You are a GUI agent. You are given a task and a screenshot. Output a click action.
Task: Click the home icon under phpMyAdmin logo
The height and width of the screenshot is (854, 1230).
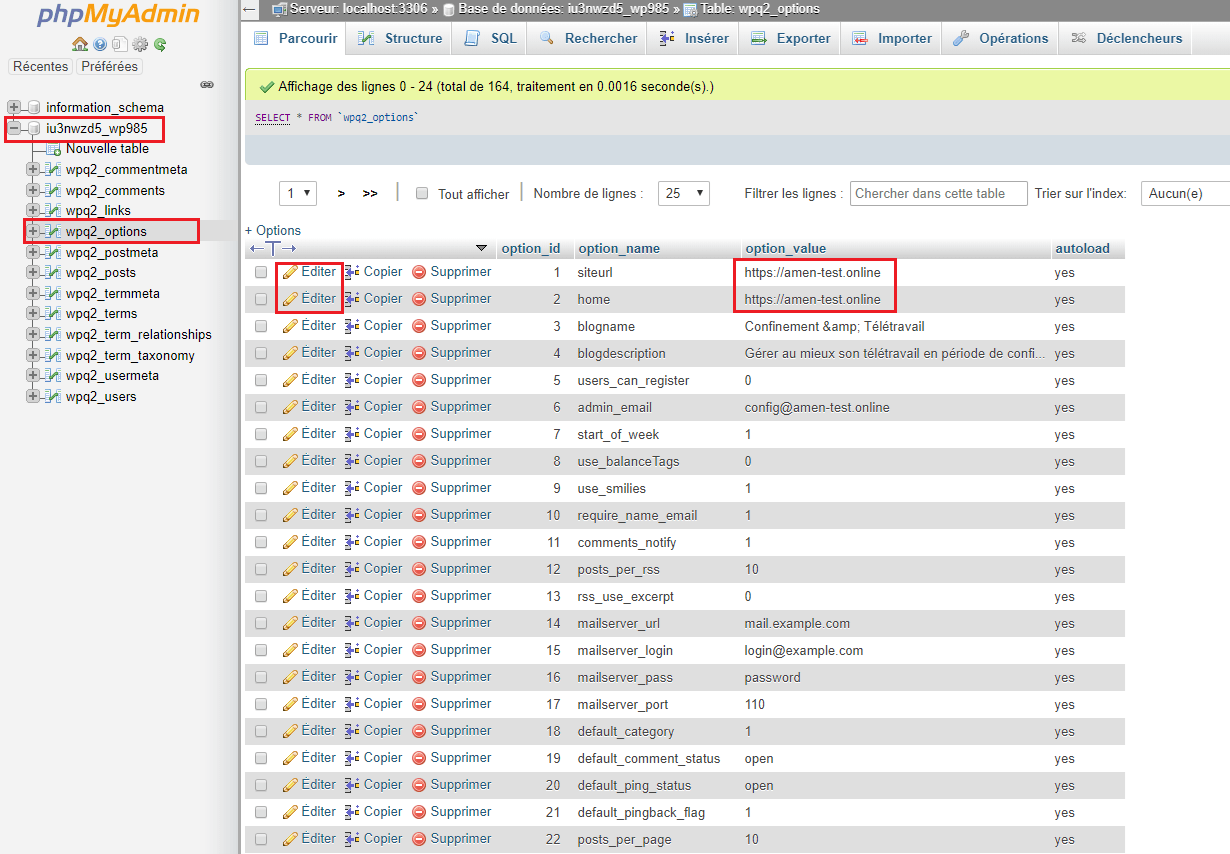(80, 44)
